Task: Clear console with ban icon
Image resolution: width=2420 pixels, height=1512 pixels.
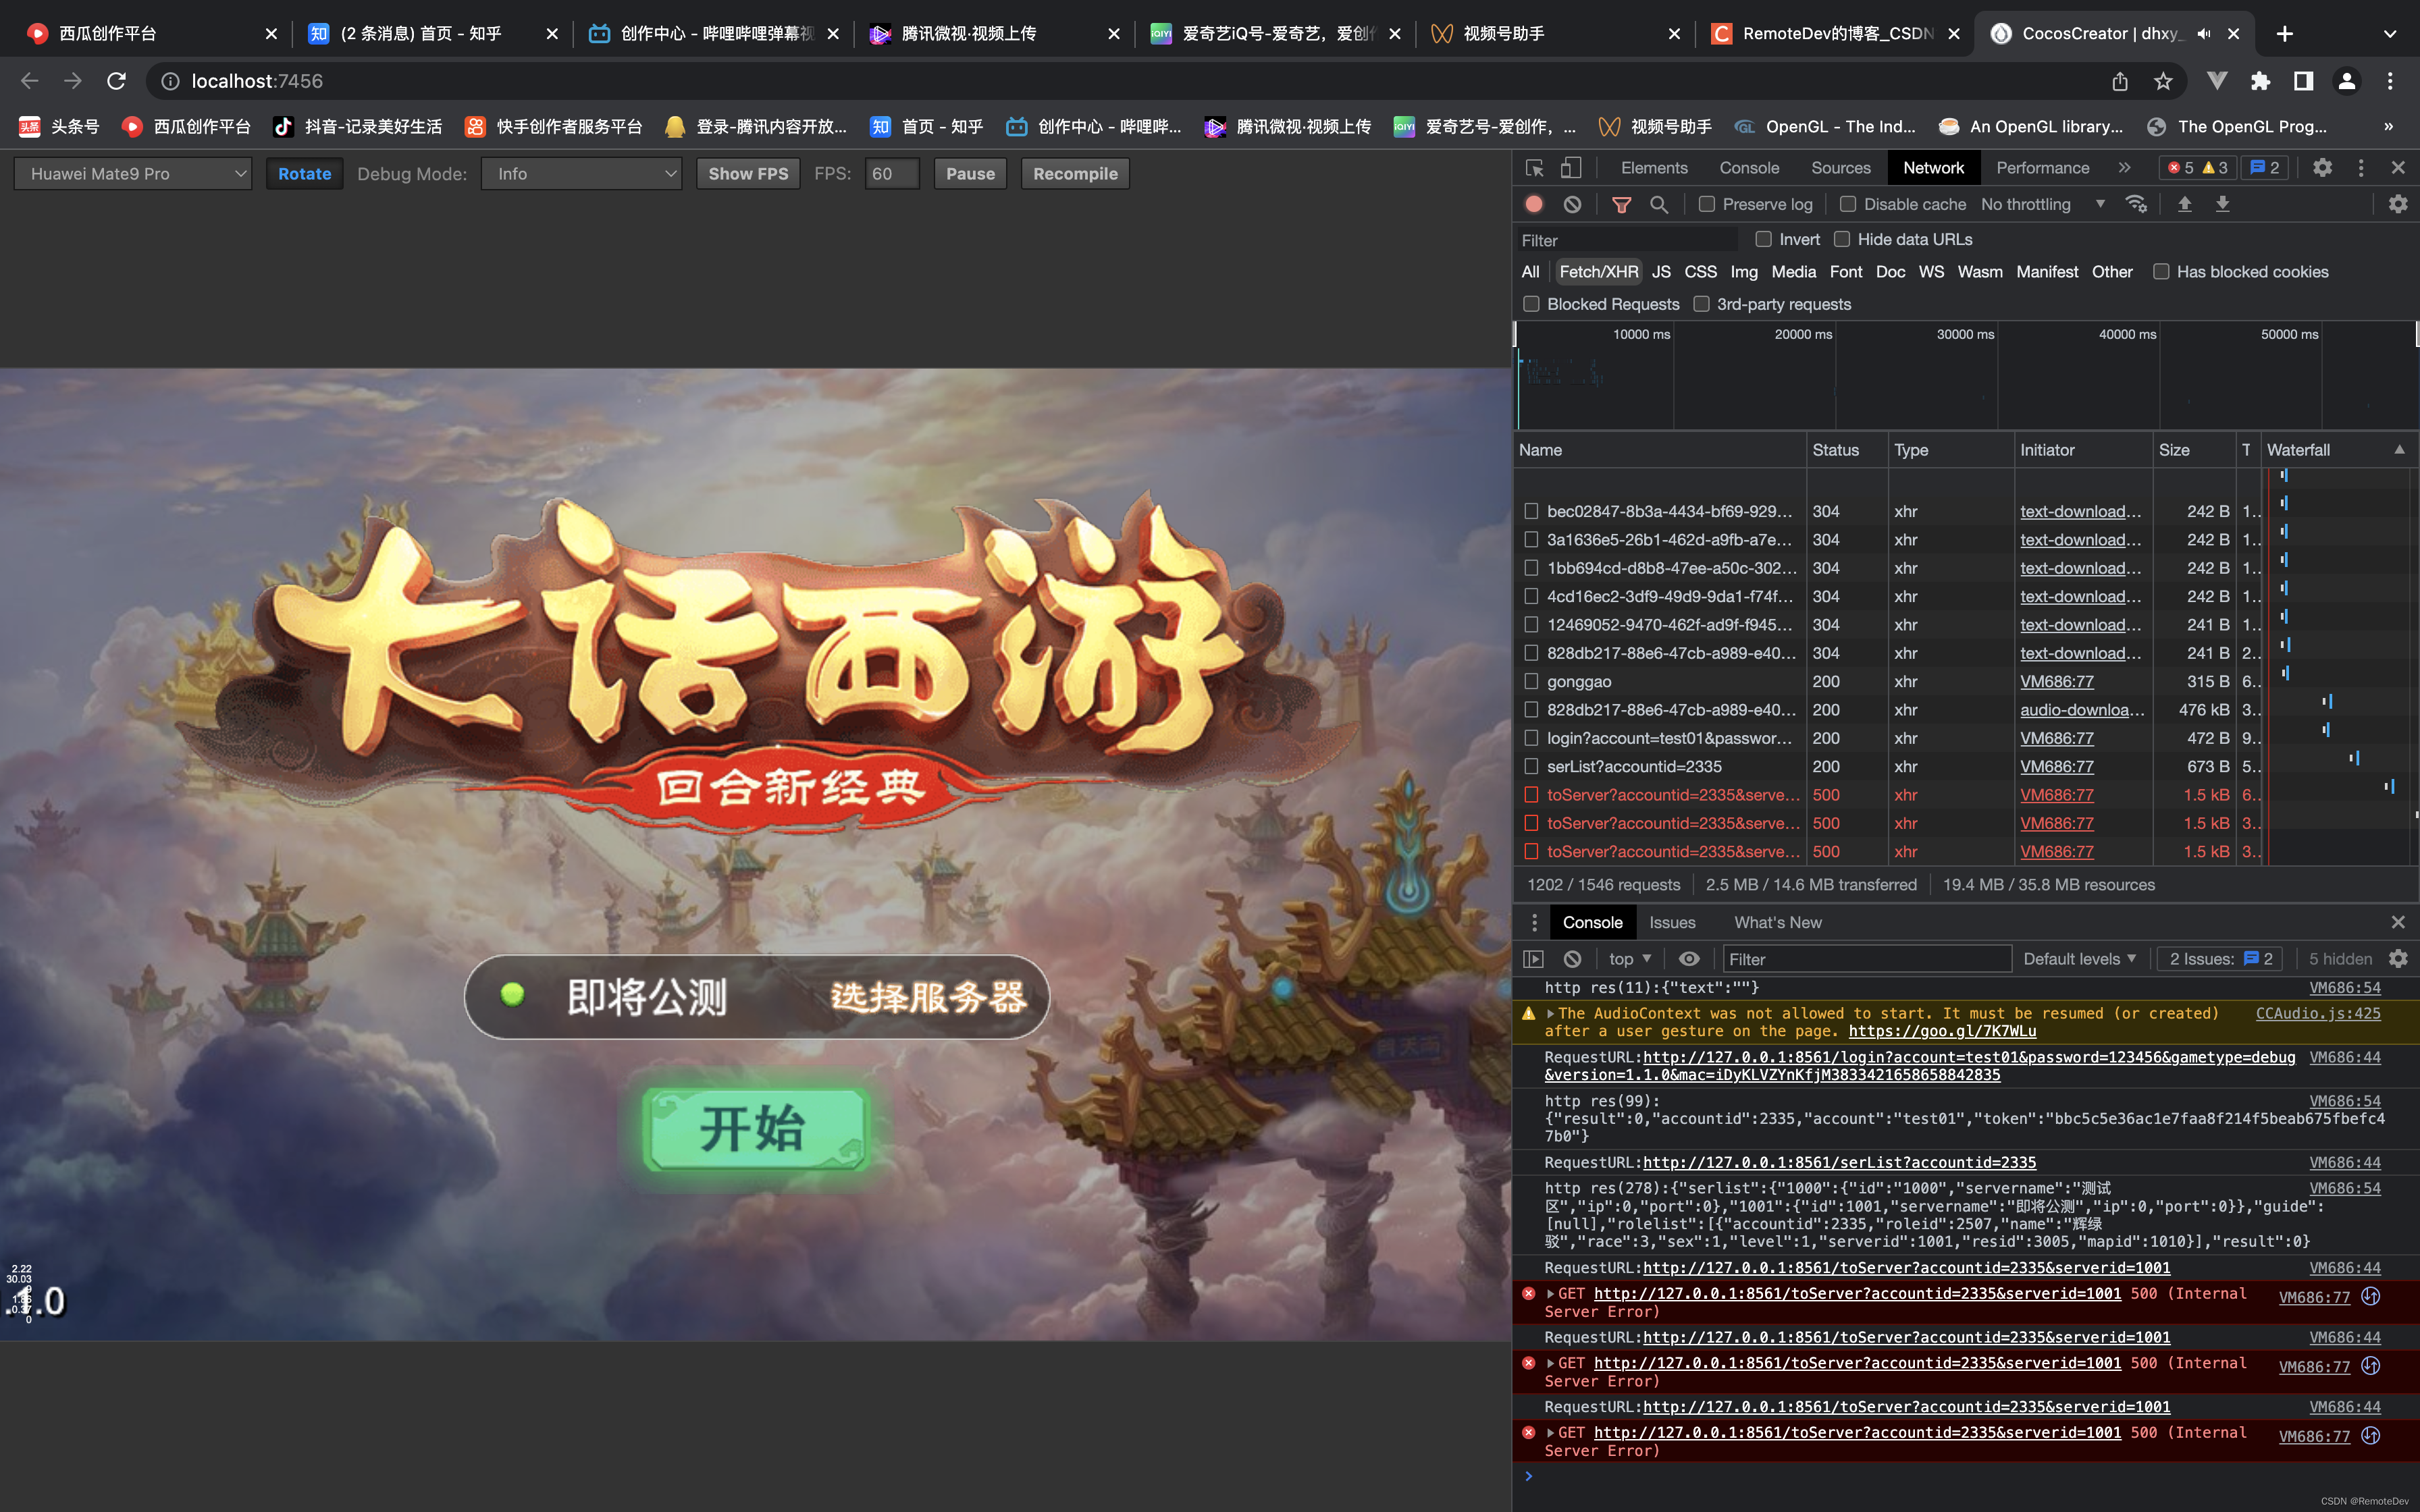Action: [1572, 959]
